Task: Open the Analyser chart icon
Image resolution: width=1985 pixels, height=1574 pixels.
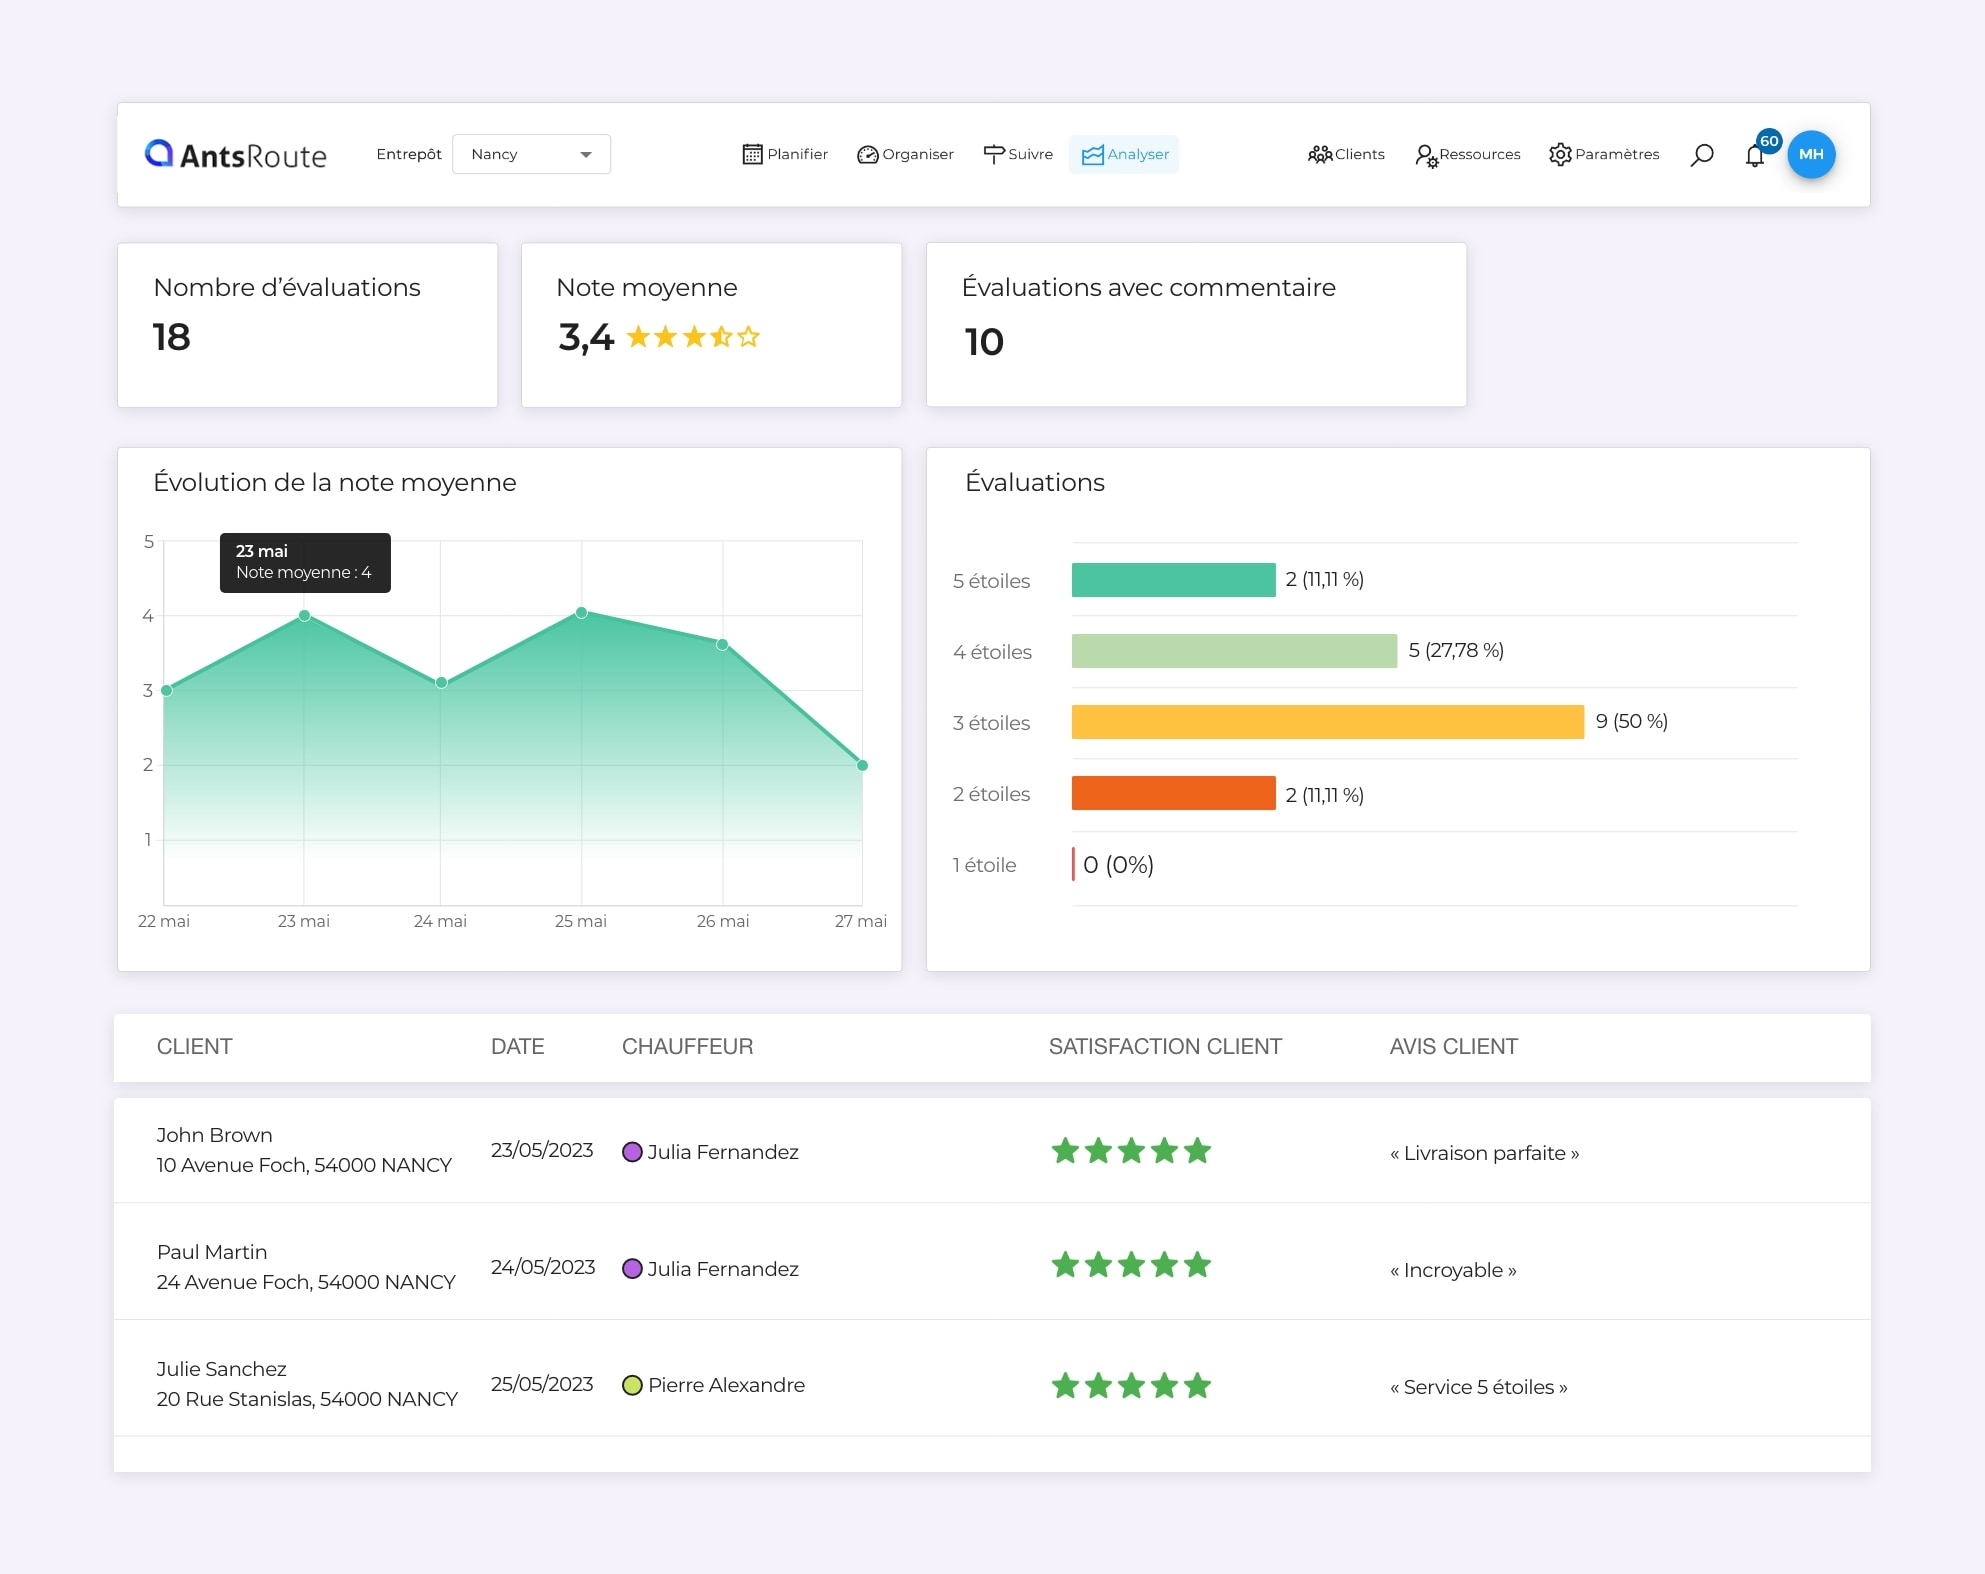Action: 1093,154
